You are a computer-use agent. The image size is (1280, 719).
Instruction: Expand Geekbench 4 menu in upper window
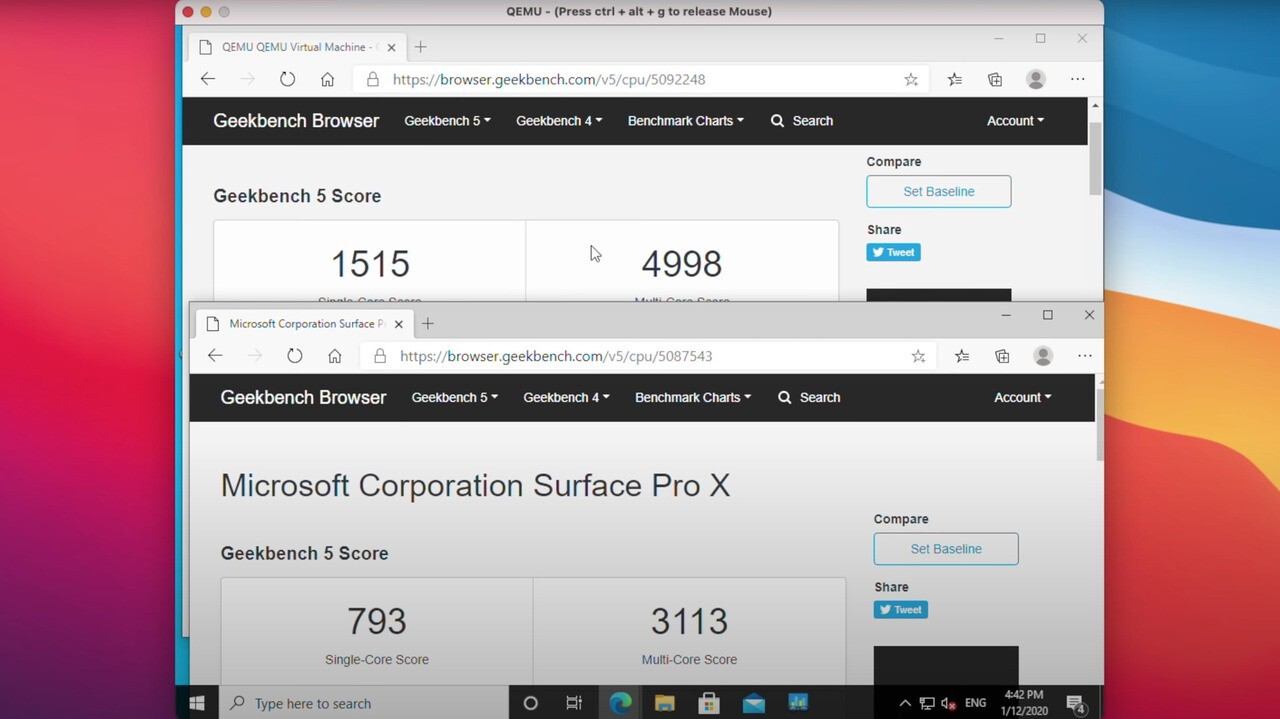pyautogui.click(x=558, y=121)
